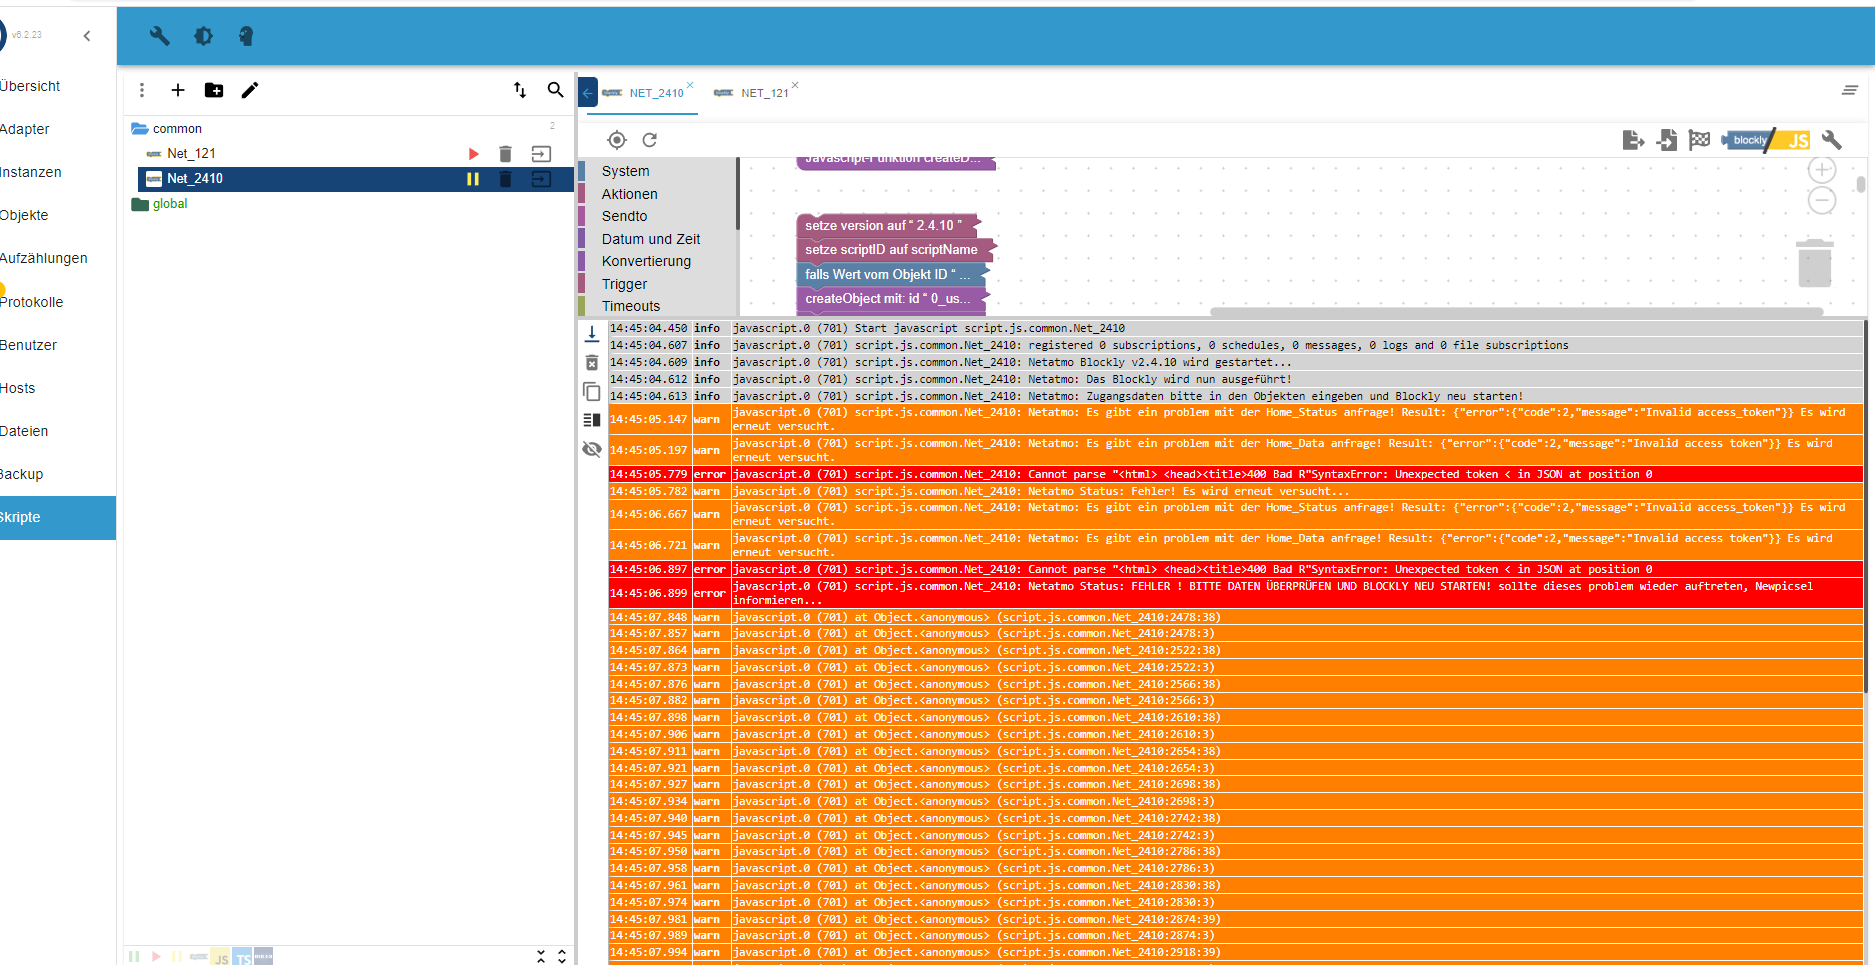Collapse all folders with inward chevrons
This screenshot has width=1875, height=965.
(x=541, y=956)
